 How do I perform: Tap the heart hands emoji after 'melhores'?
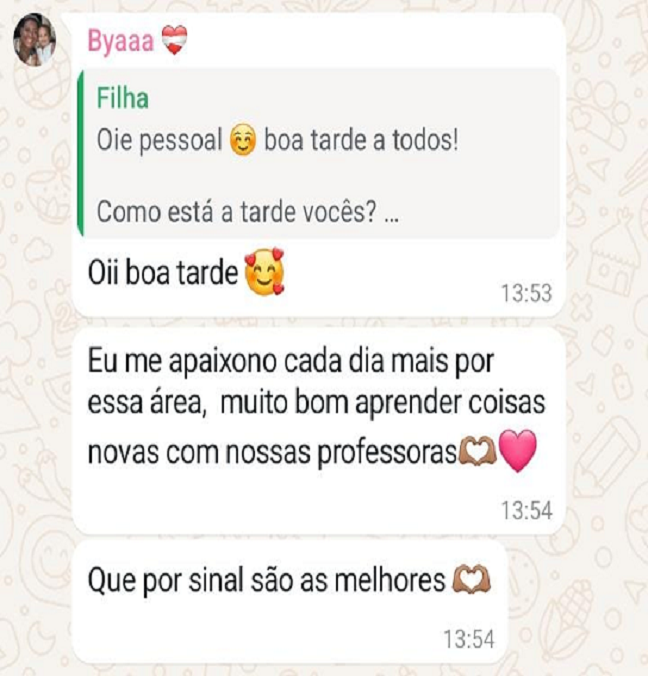point(471,580)
